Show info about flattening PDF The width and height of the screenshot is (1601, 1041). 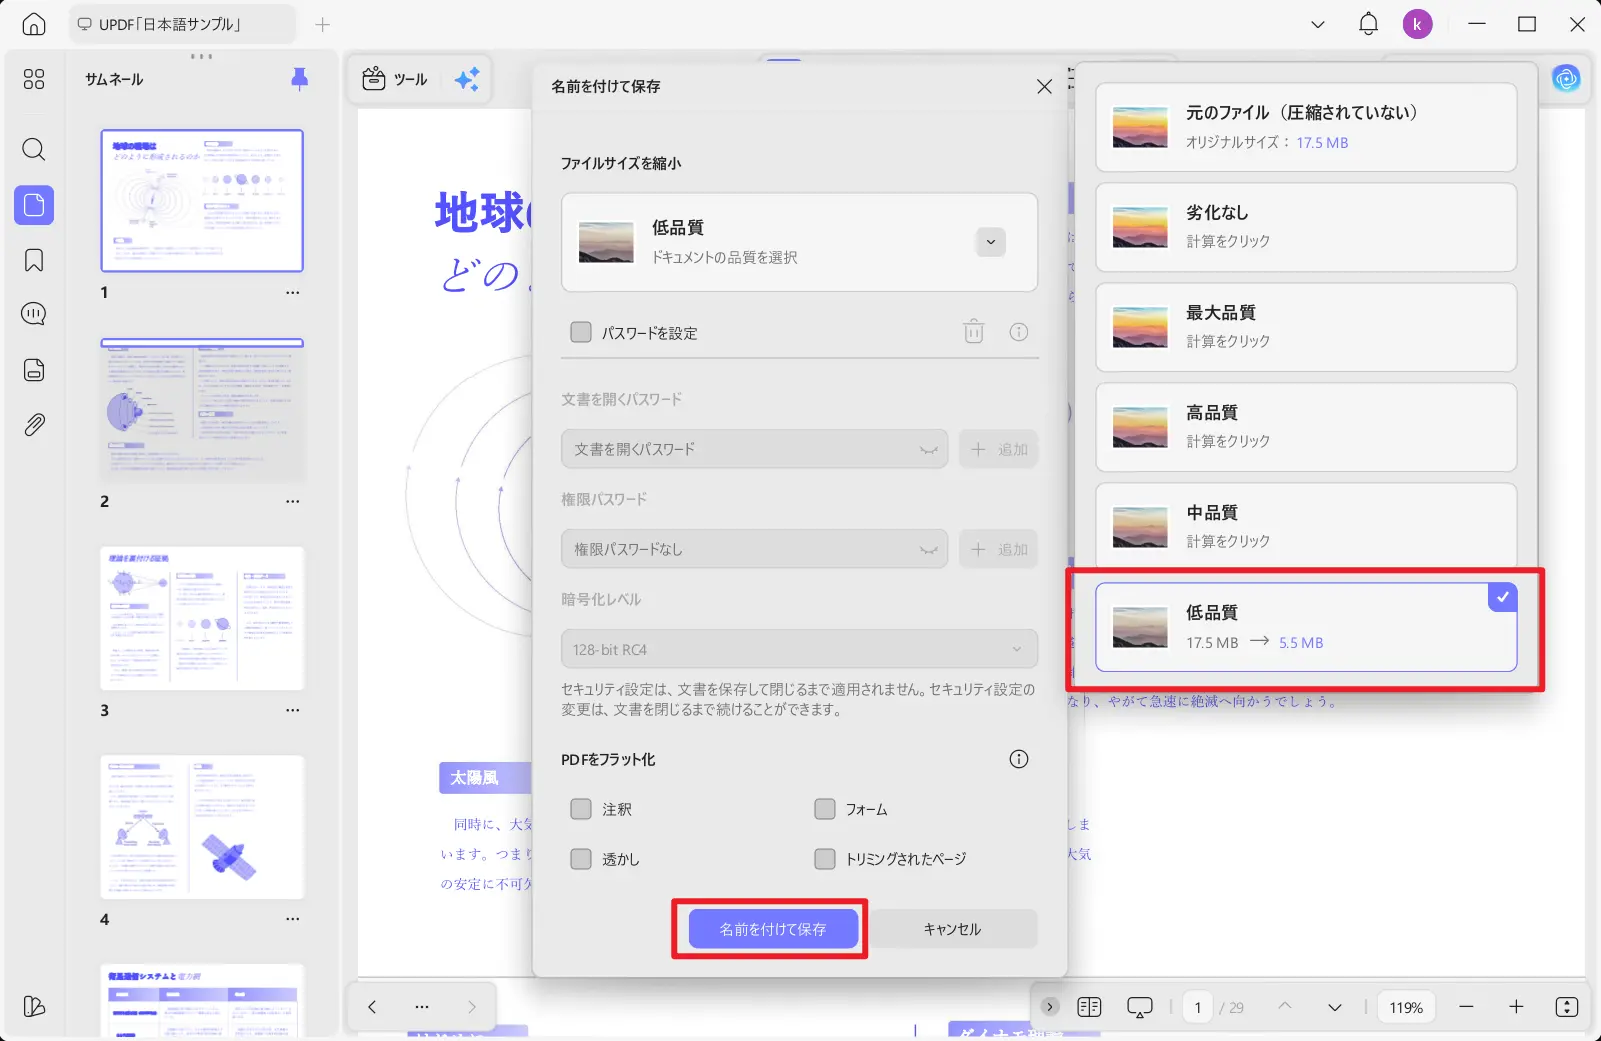(x=1019, y=759)
